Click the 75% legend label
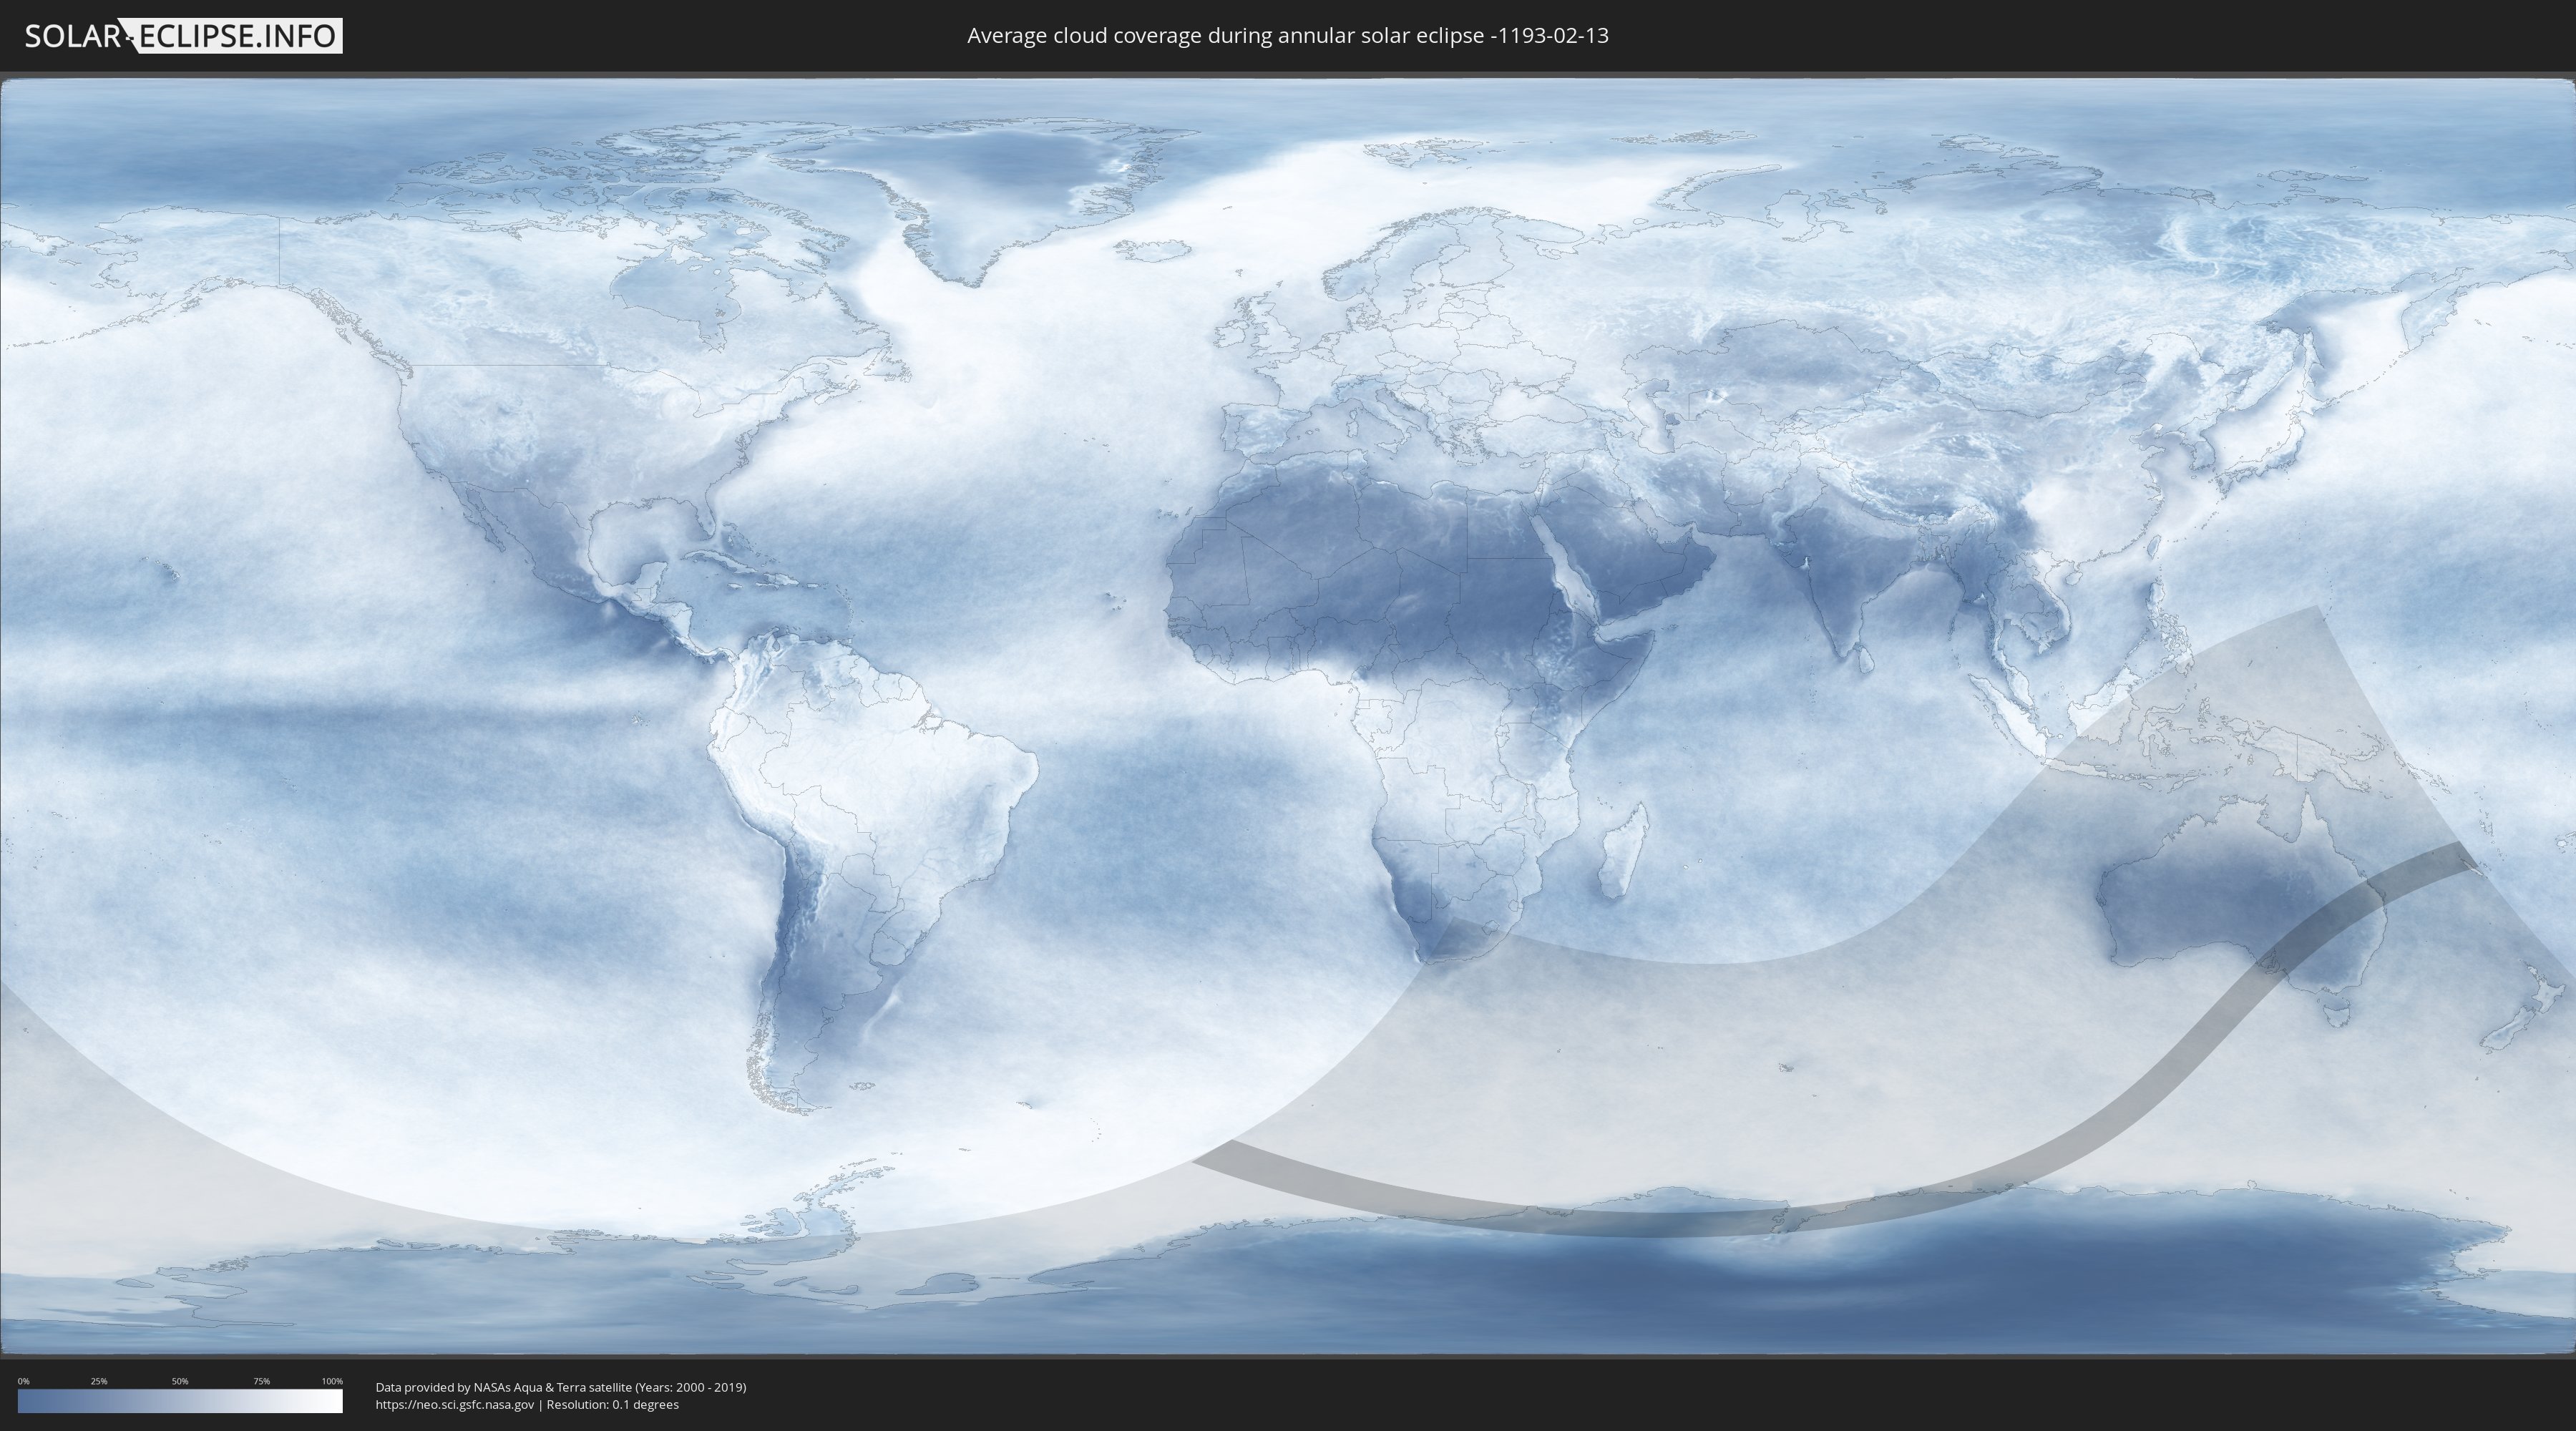This screenshot has height=1431, width=2576. point(261,1381)
